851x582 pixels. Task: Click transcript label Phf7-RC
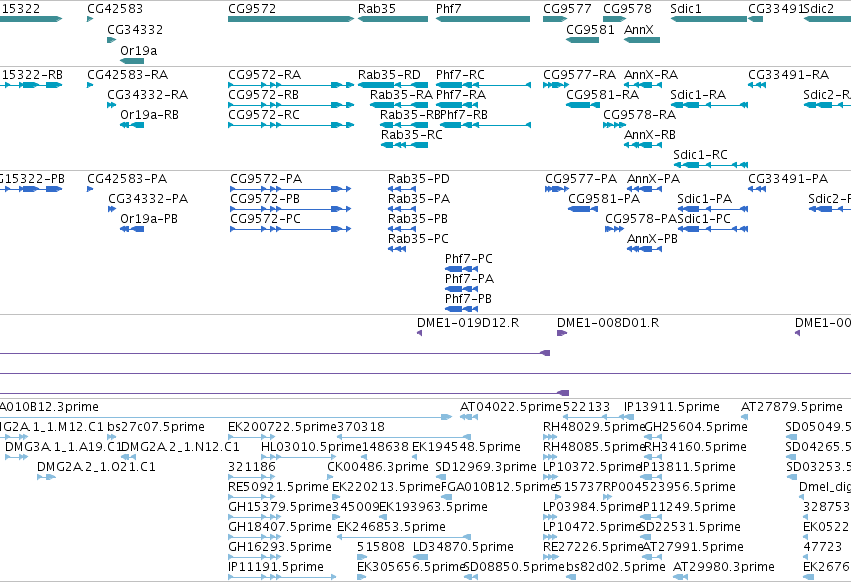[460, 74]
